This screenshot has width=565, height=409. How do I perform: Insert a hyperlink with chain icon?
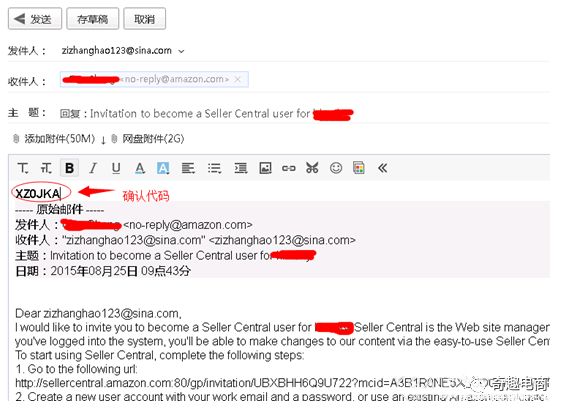pos(289,168)
